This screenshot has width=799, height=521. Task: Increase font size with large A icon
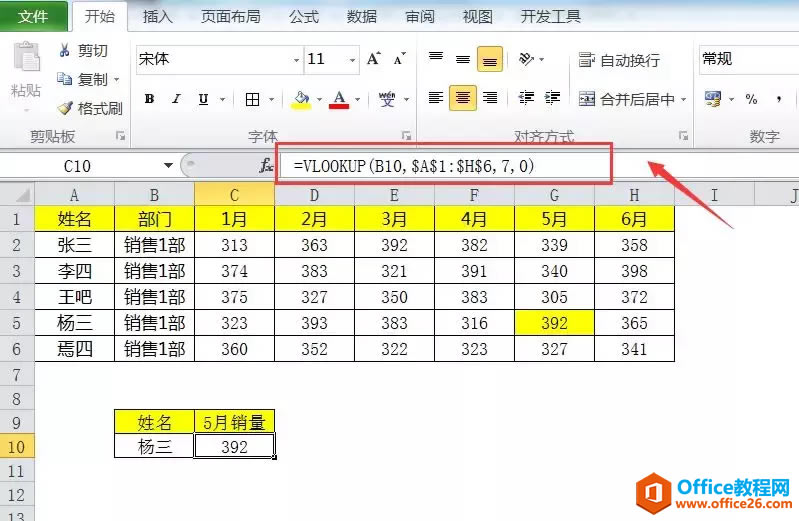coord(374,59)
